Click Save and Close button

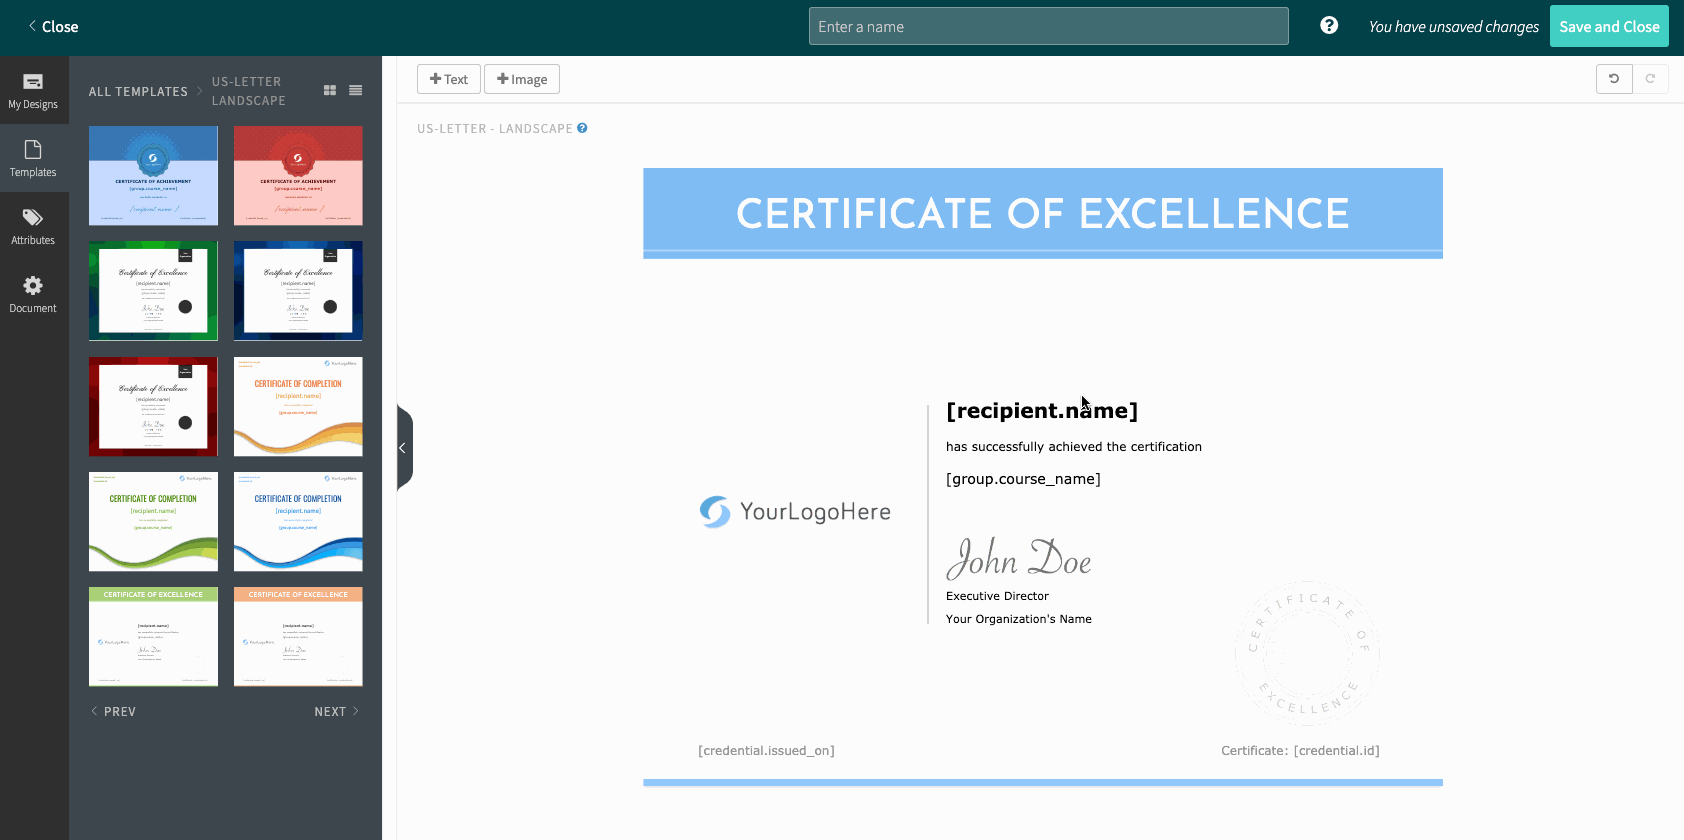[x=1608, y=27]
